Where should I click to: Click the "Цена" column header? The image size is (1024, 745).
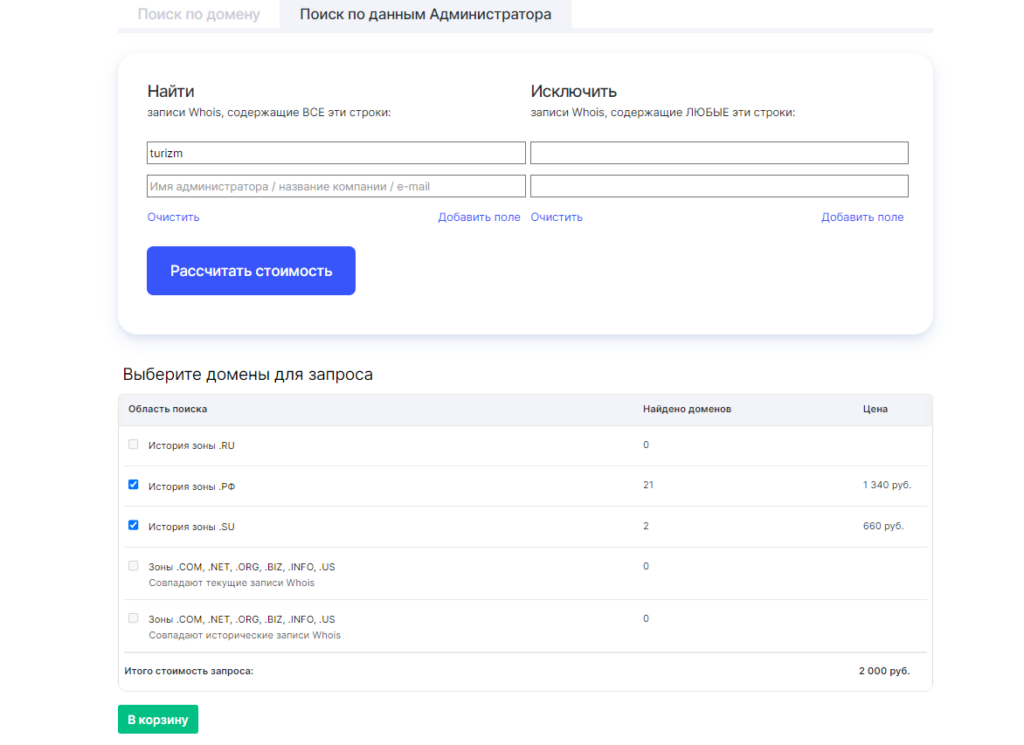pos(875,409)
